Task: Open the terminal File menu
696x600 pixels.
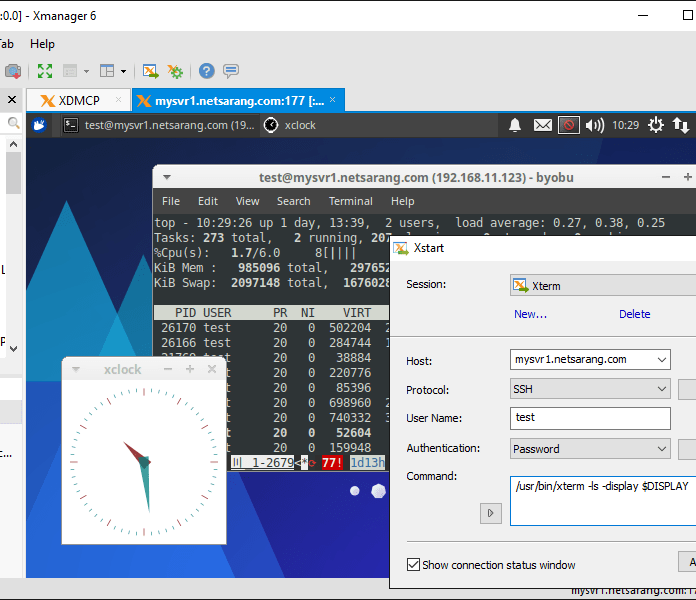Action: tap(171, 201)
